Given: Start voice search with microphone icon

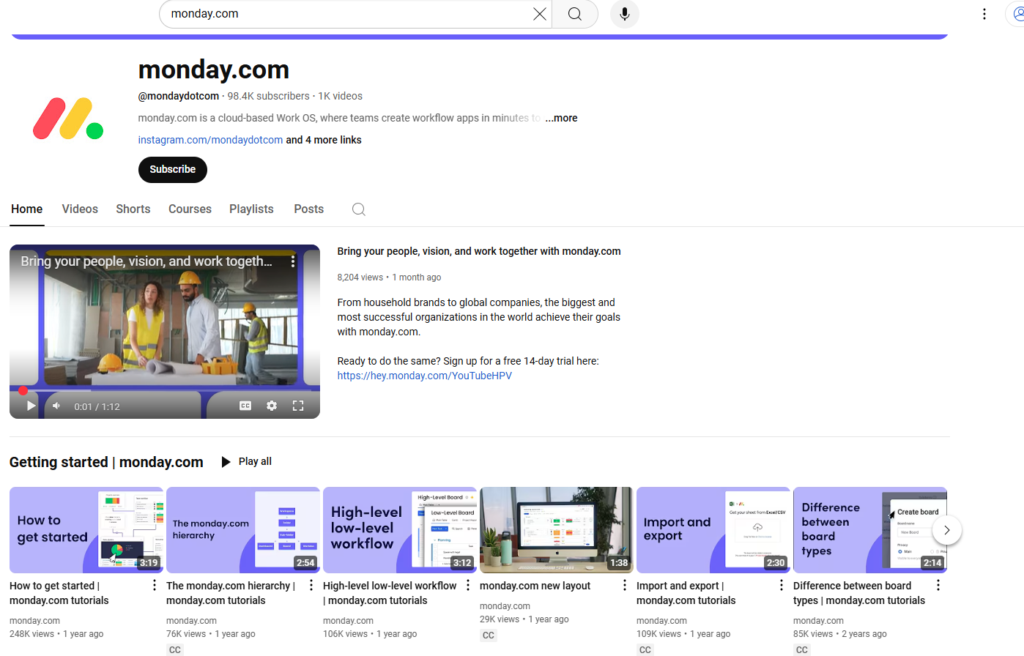Looking at the screenshot, I should click(624, 14).
